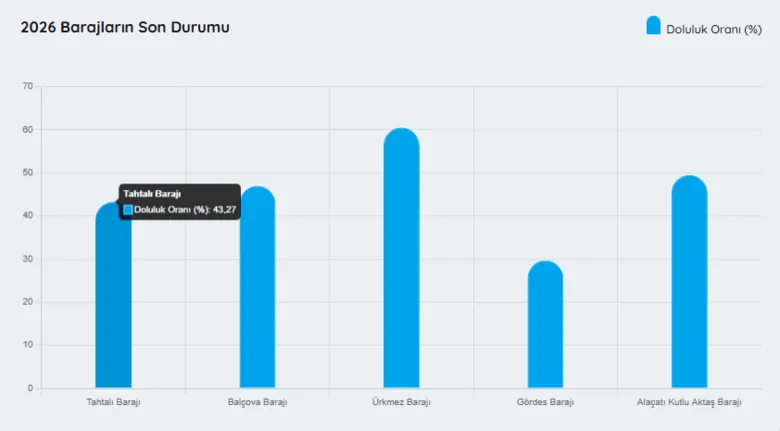Screen dimensions: 780x431
Task: Click the Ürkmez Barajı axis label
Action: (401, 402)
